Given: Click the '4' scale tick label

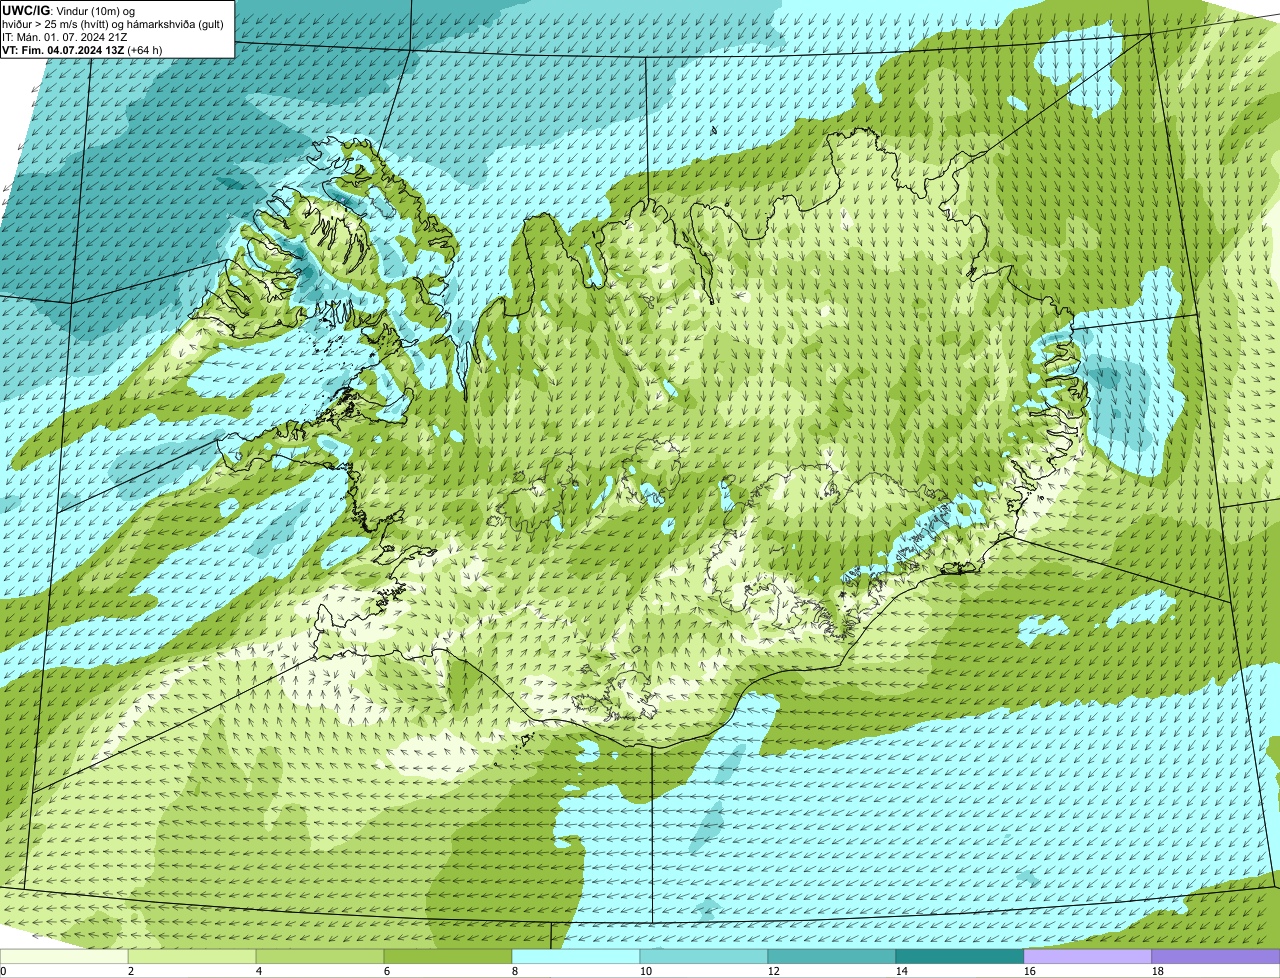Looking at the screenshot, I should coord(258,971).
